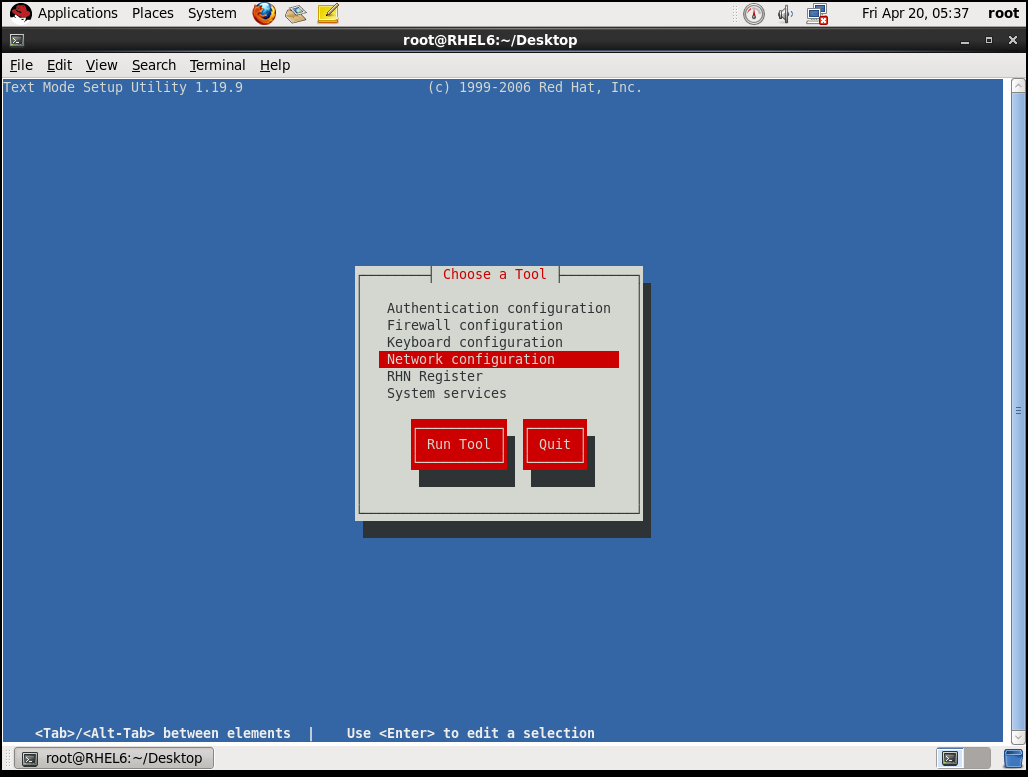Maximize the terminal window
Screen dimensions: 1028x777
[989, 41]
